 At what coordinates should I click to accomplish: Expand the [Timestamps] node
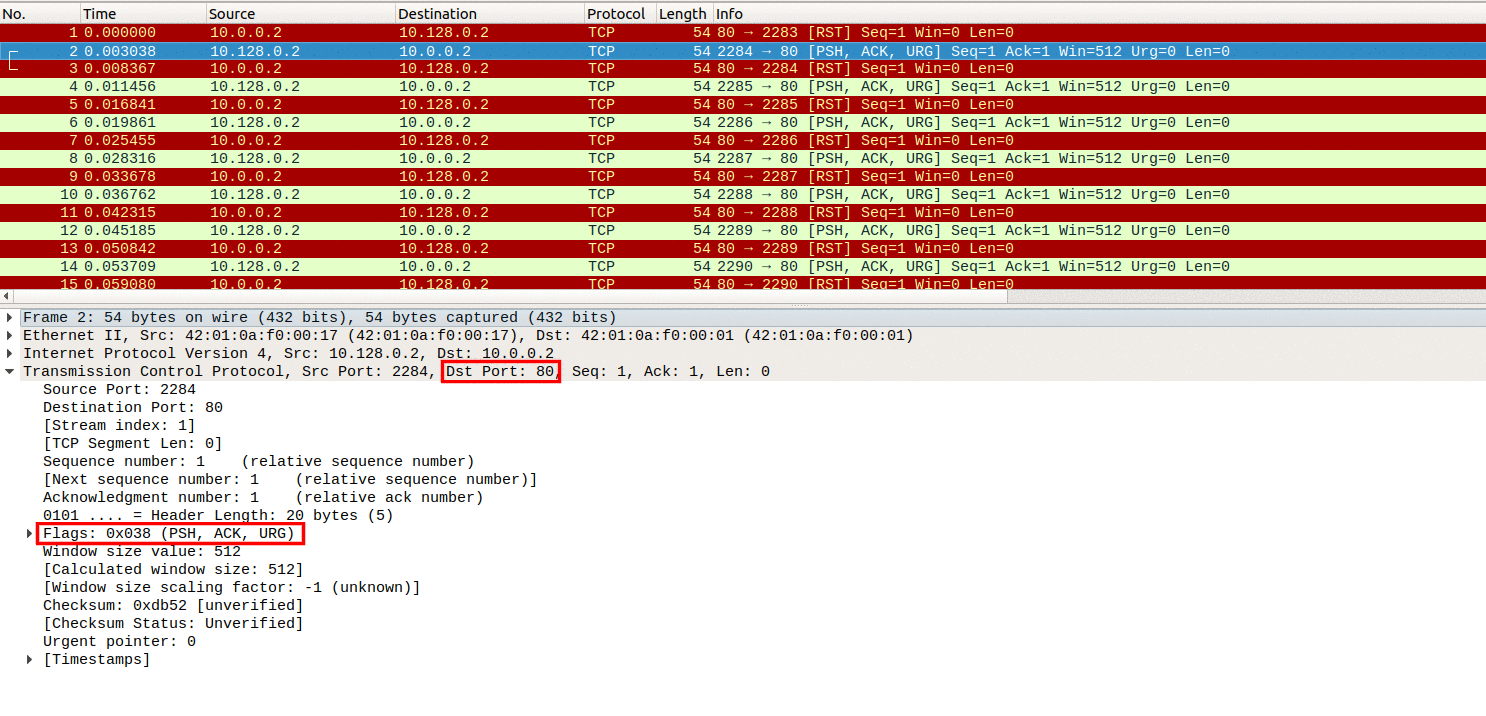point(30,660)
